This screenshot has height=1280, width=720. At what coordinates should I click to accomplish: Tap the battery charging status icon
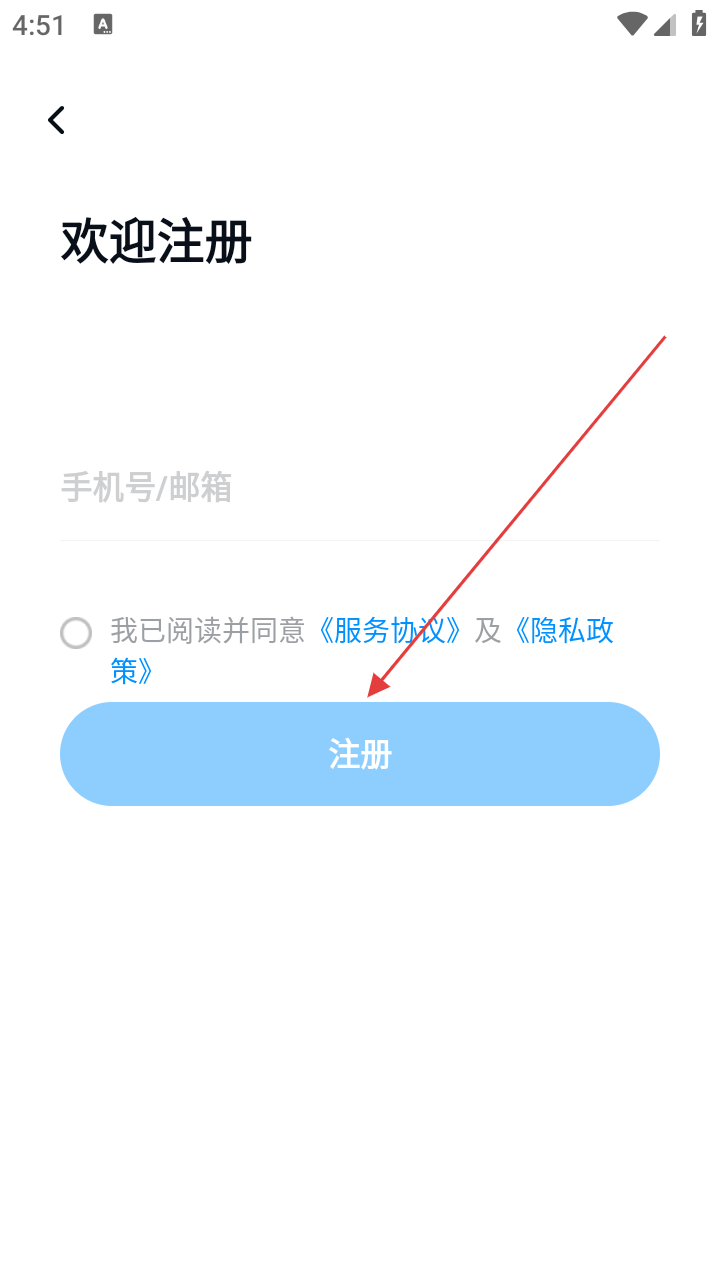pos(699,24)
